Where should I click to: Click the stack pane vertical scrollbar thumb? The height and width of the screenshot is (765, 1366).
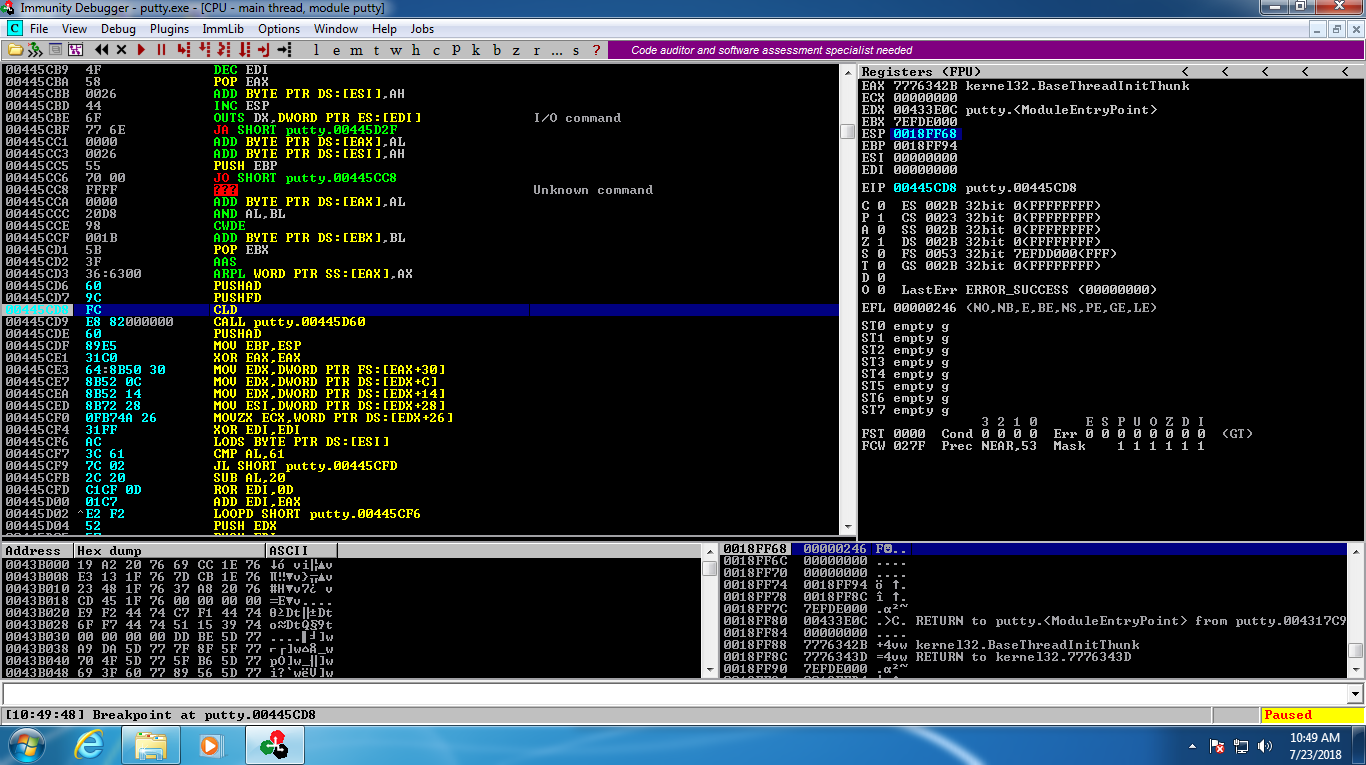[x=1355, y=650]
